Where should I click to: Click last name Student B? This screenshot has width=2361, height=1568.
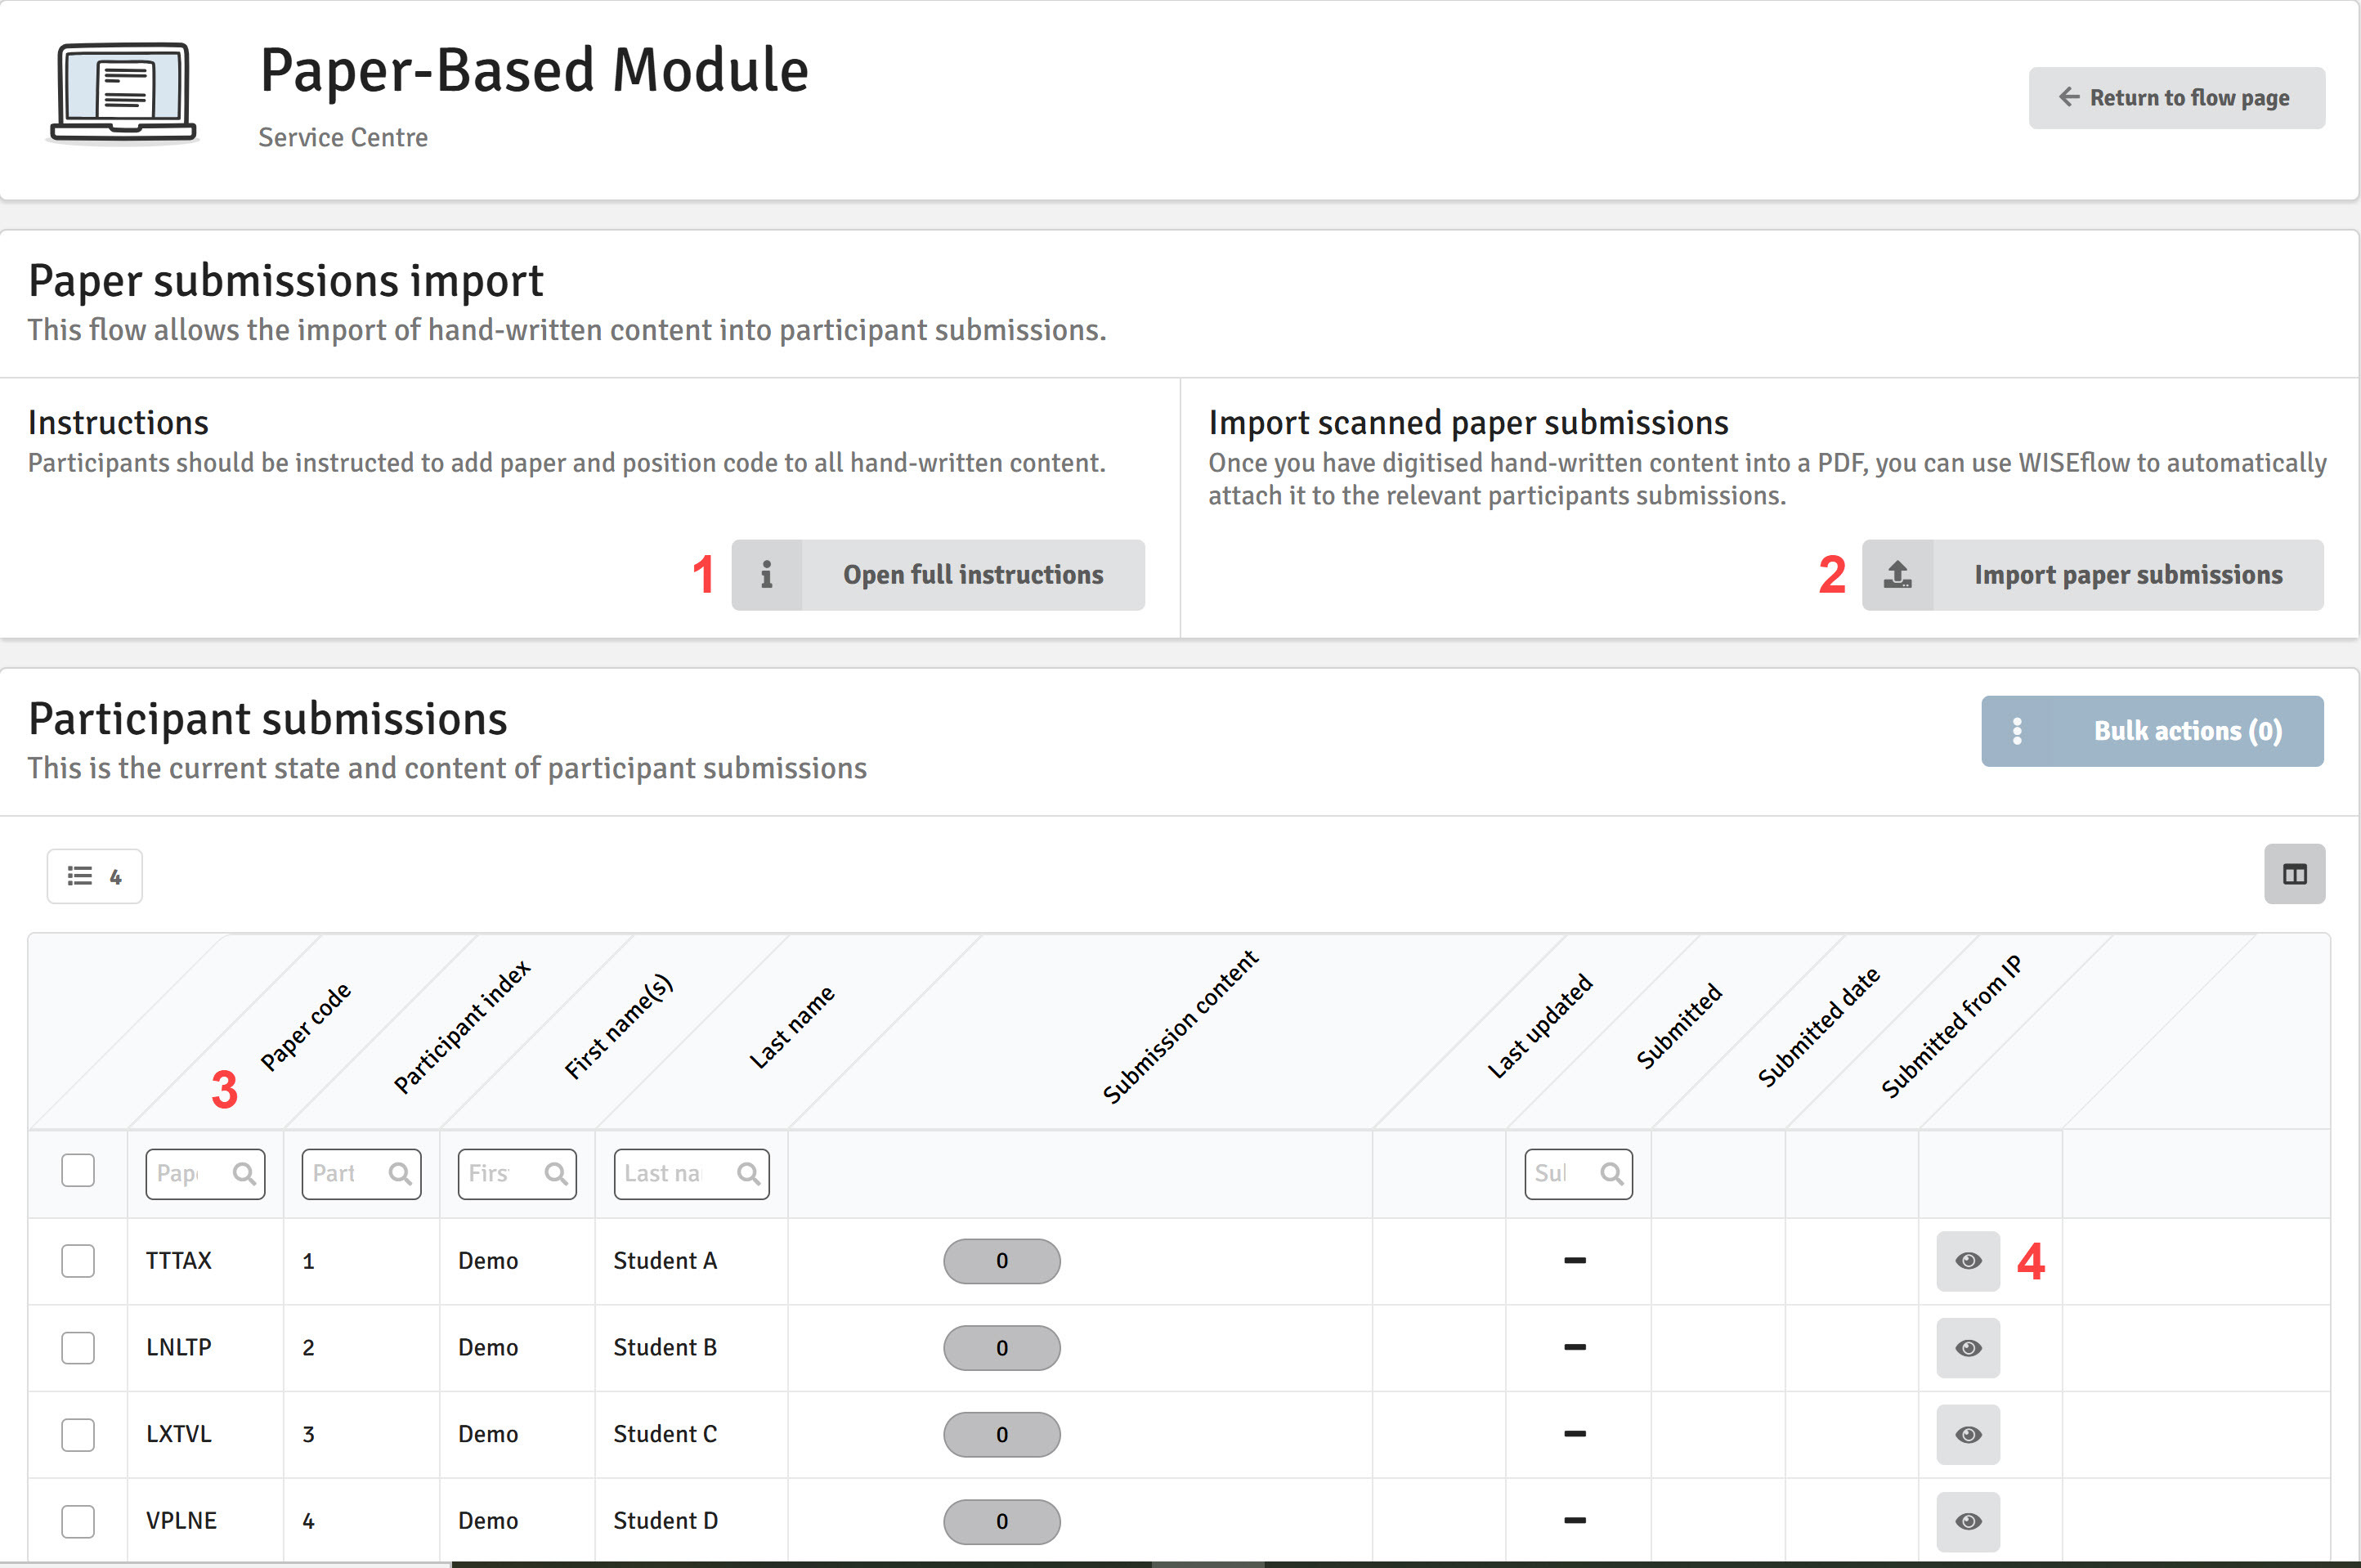[x=665, y=1348]
